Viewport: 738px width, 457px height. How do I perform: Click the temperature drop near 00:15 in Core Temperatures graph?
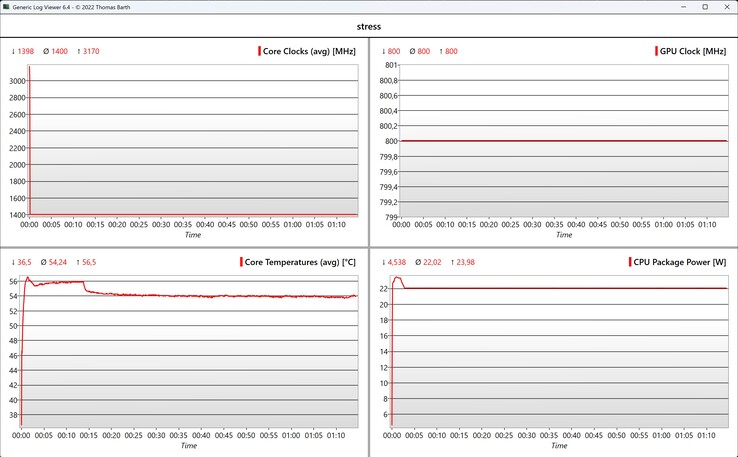pos(85,286)
